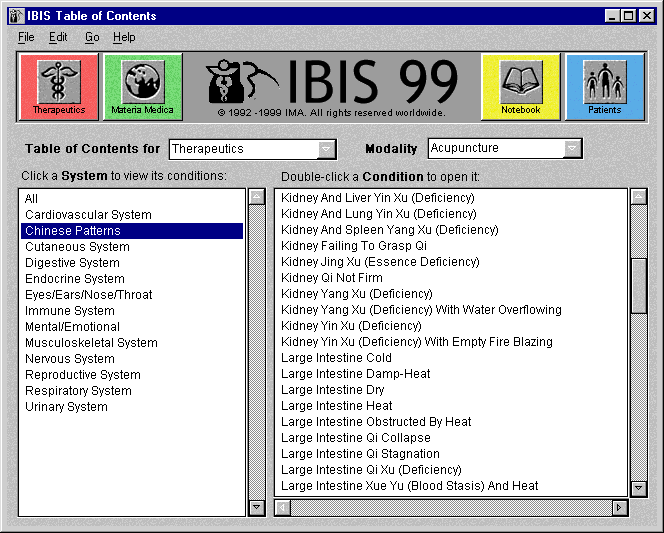Screen dimensions: 664x533
Task: Select Musculoskeletal System
Action: pos(132,343)
